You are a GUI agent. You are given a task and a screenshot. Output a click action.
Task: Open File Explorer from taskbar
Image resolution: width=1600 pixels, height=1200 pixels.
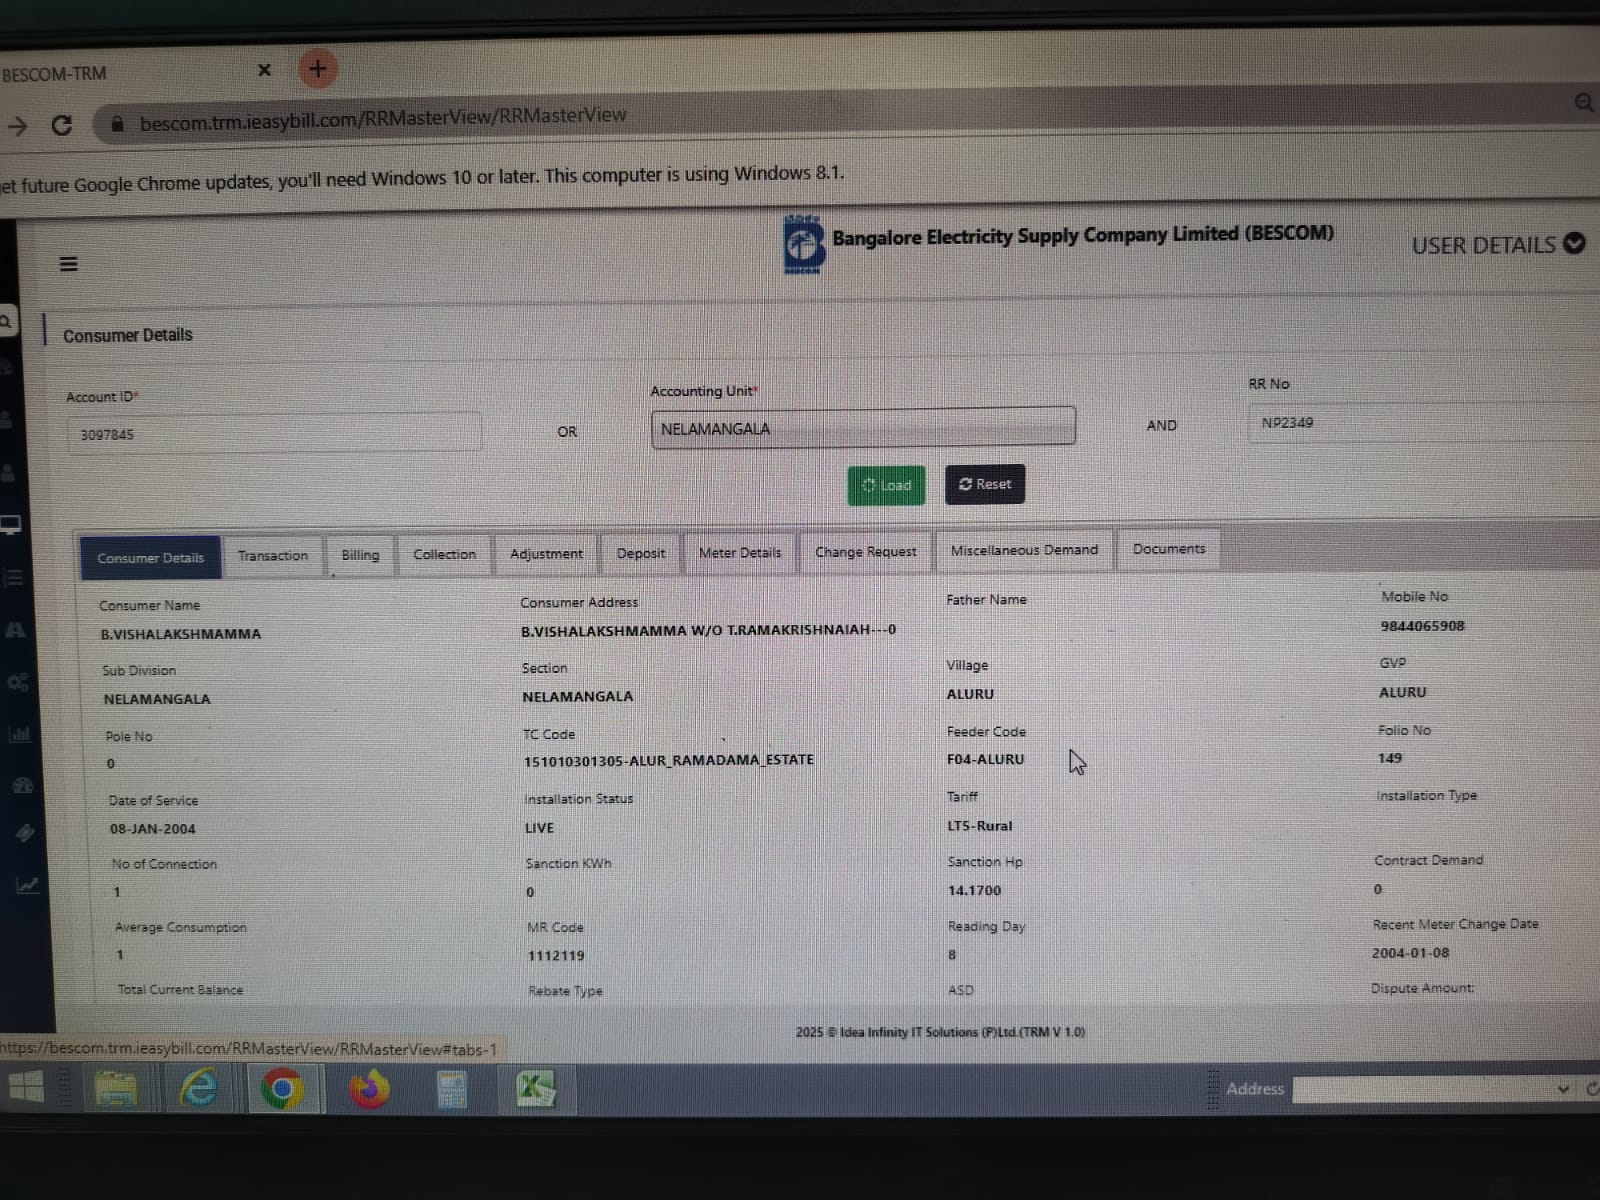click(116, 1088)
